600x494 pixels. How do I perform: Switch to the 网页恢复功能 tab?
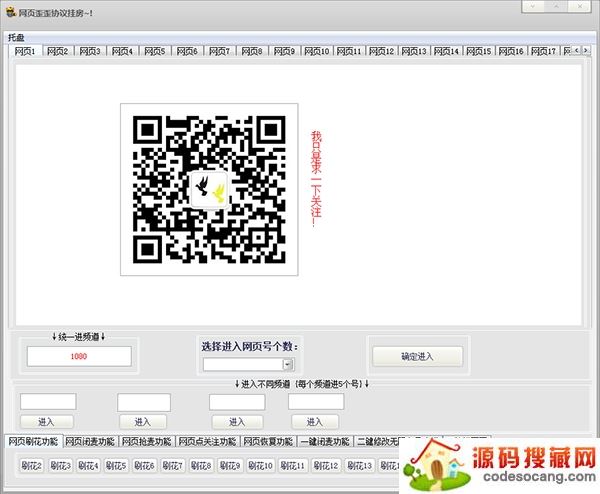(268, 442)
